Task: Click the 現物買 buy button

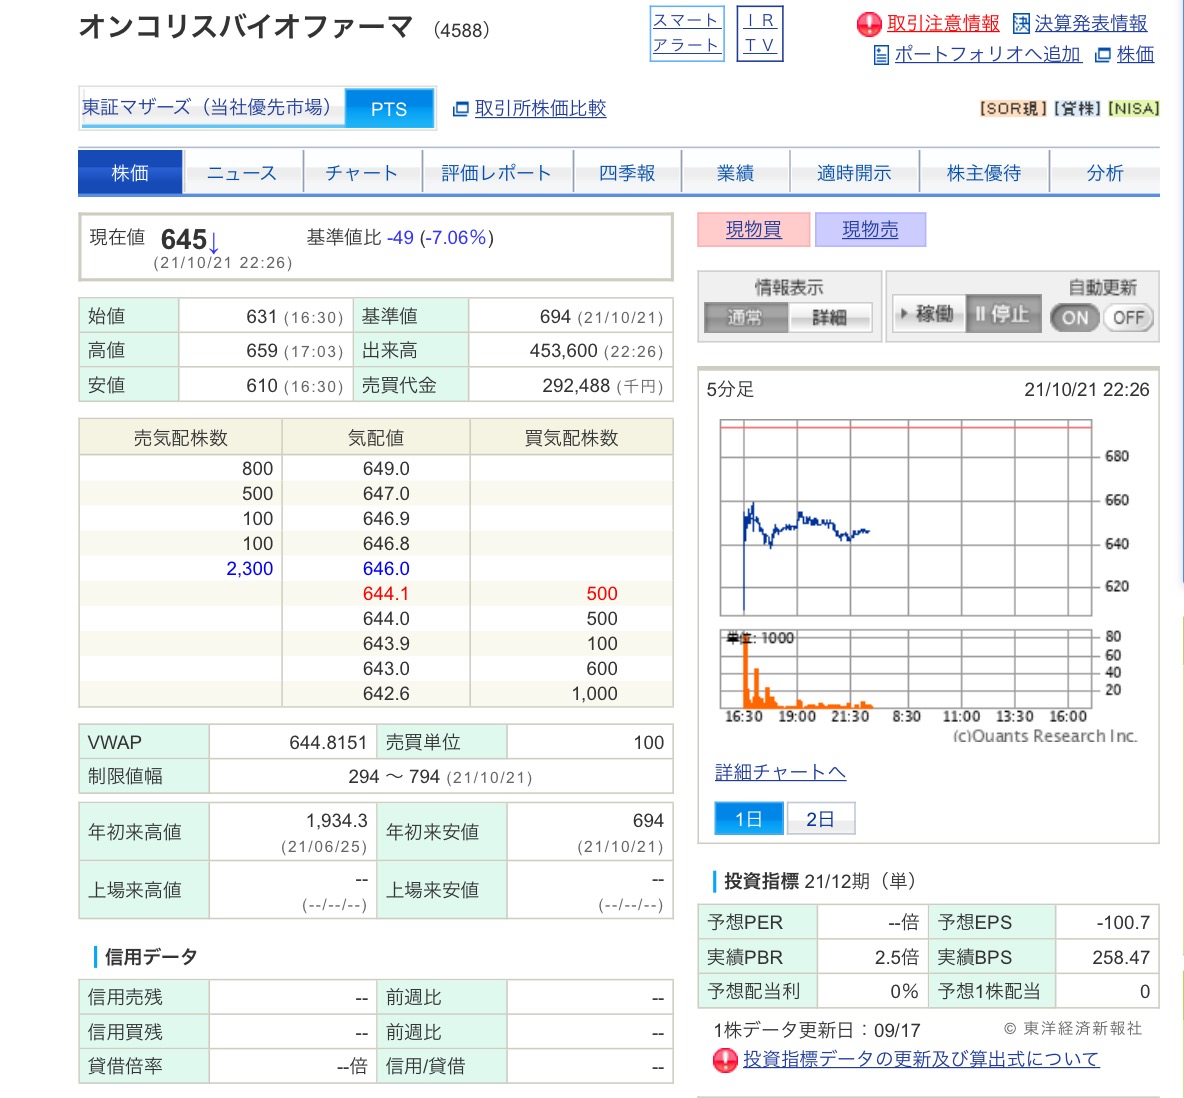Action: pyautogui.click(x=754, y=230)
